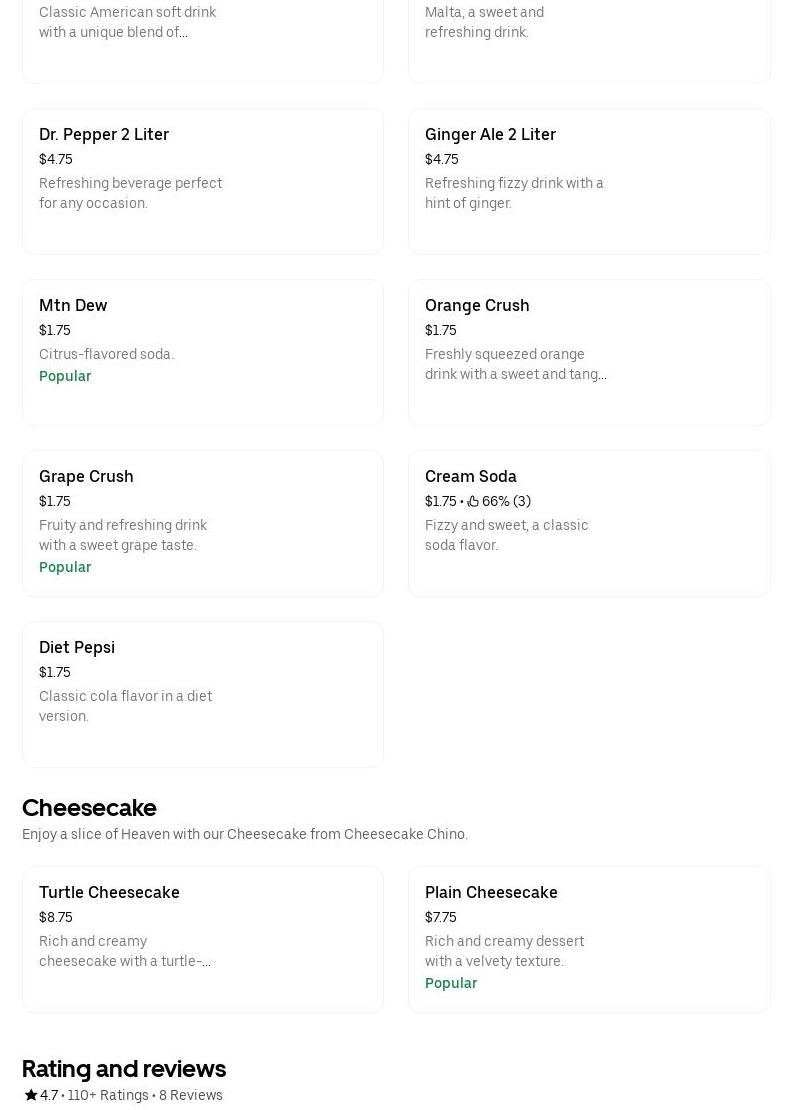804x1110 pixels.
Task: Click the Rating and reviews heading
Action: tap(124, 1068)
